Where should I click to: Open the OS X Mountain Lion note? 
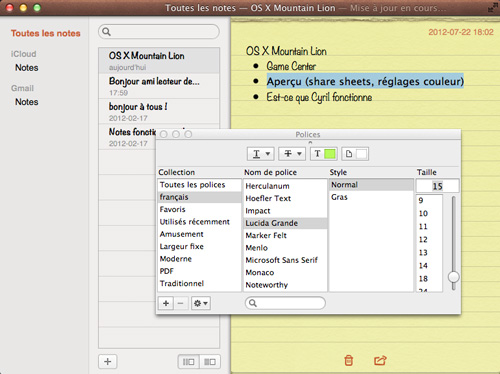[159, 60]
